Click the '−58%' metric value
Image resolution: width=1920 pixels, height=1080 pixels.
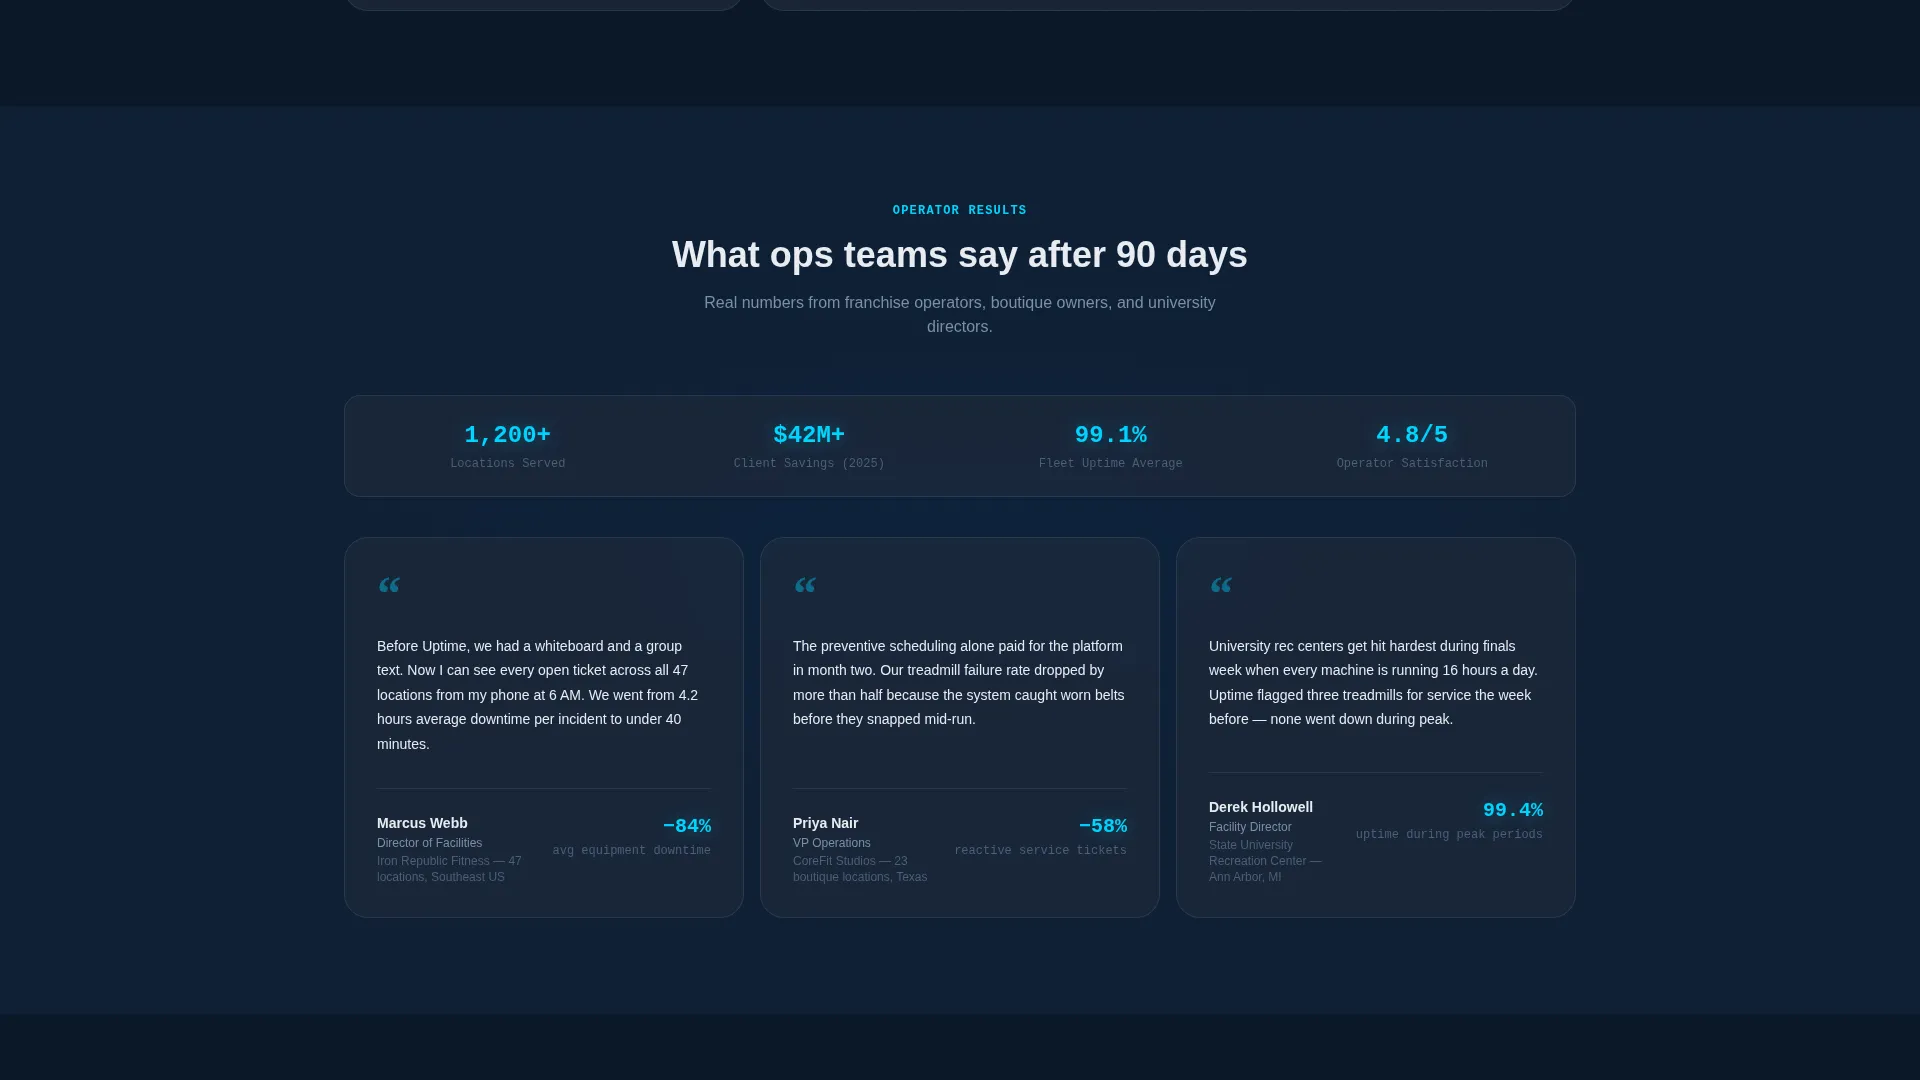1103,826
